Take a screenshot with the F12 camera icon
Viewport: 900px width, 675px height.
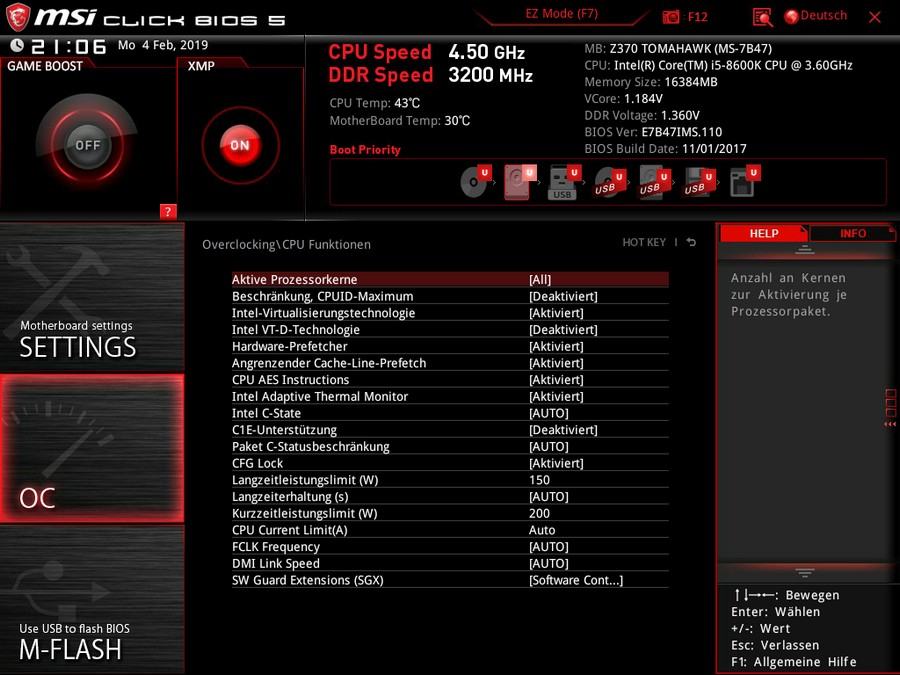click(670, 17)
